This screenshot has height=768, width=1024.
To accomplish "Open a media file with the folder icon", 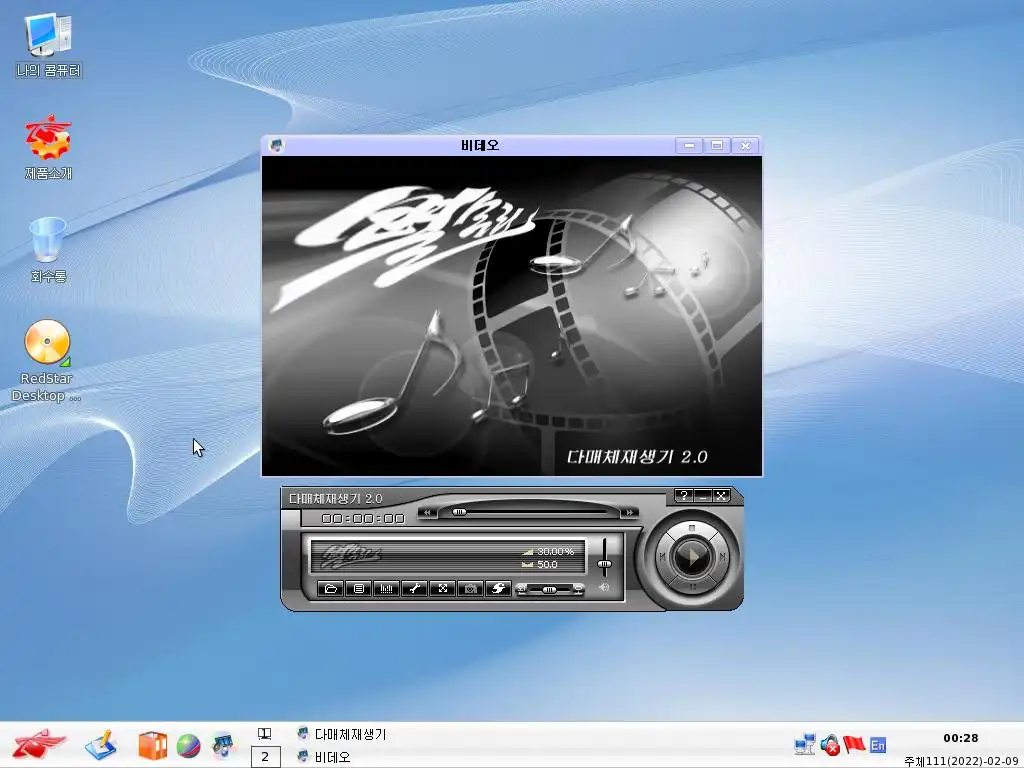I will point(330,588).
